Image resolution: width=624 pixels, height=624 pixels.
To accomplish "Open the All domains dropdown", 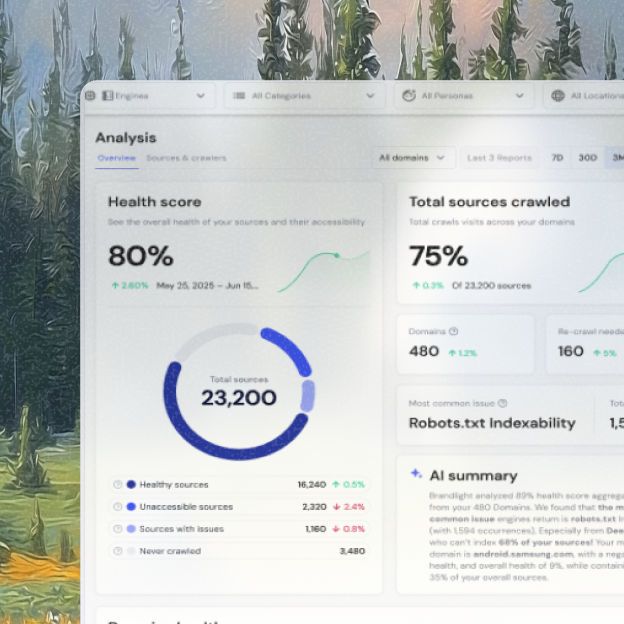I will tap(413, 158).
